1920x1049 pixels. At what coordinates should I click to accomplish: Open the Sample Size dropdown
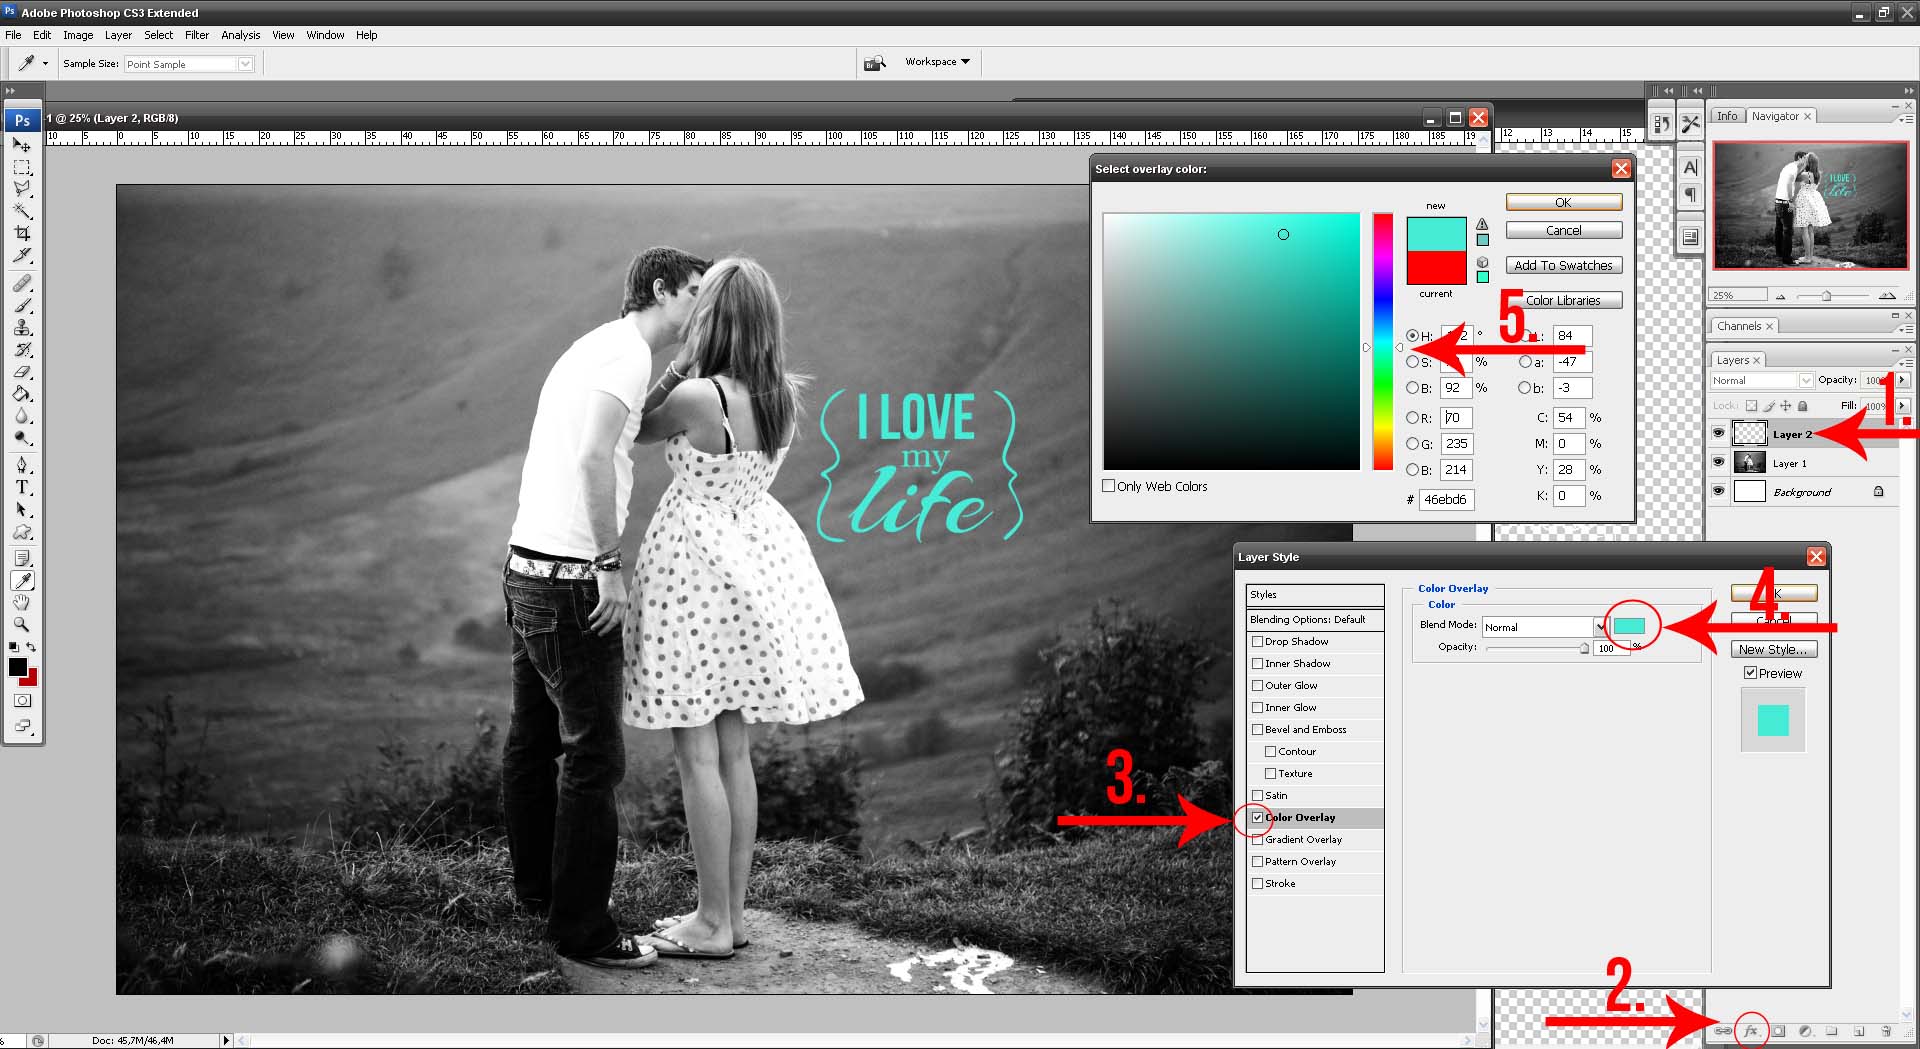pyautogui.click(x=244, y=64)
